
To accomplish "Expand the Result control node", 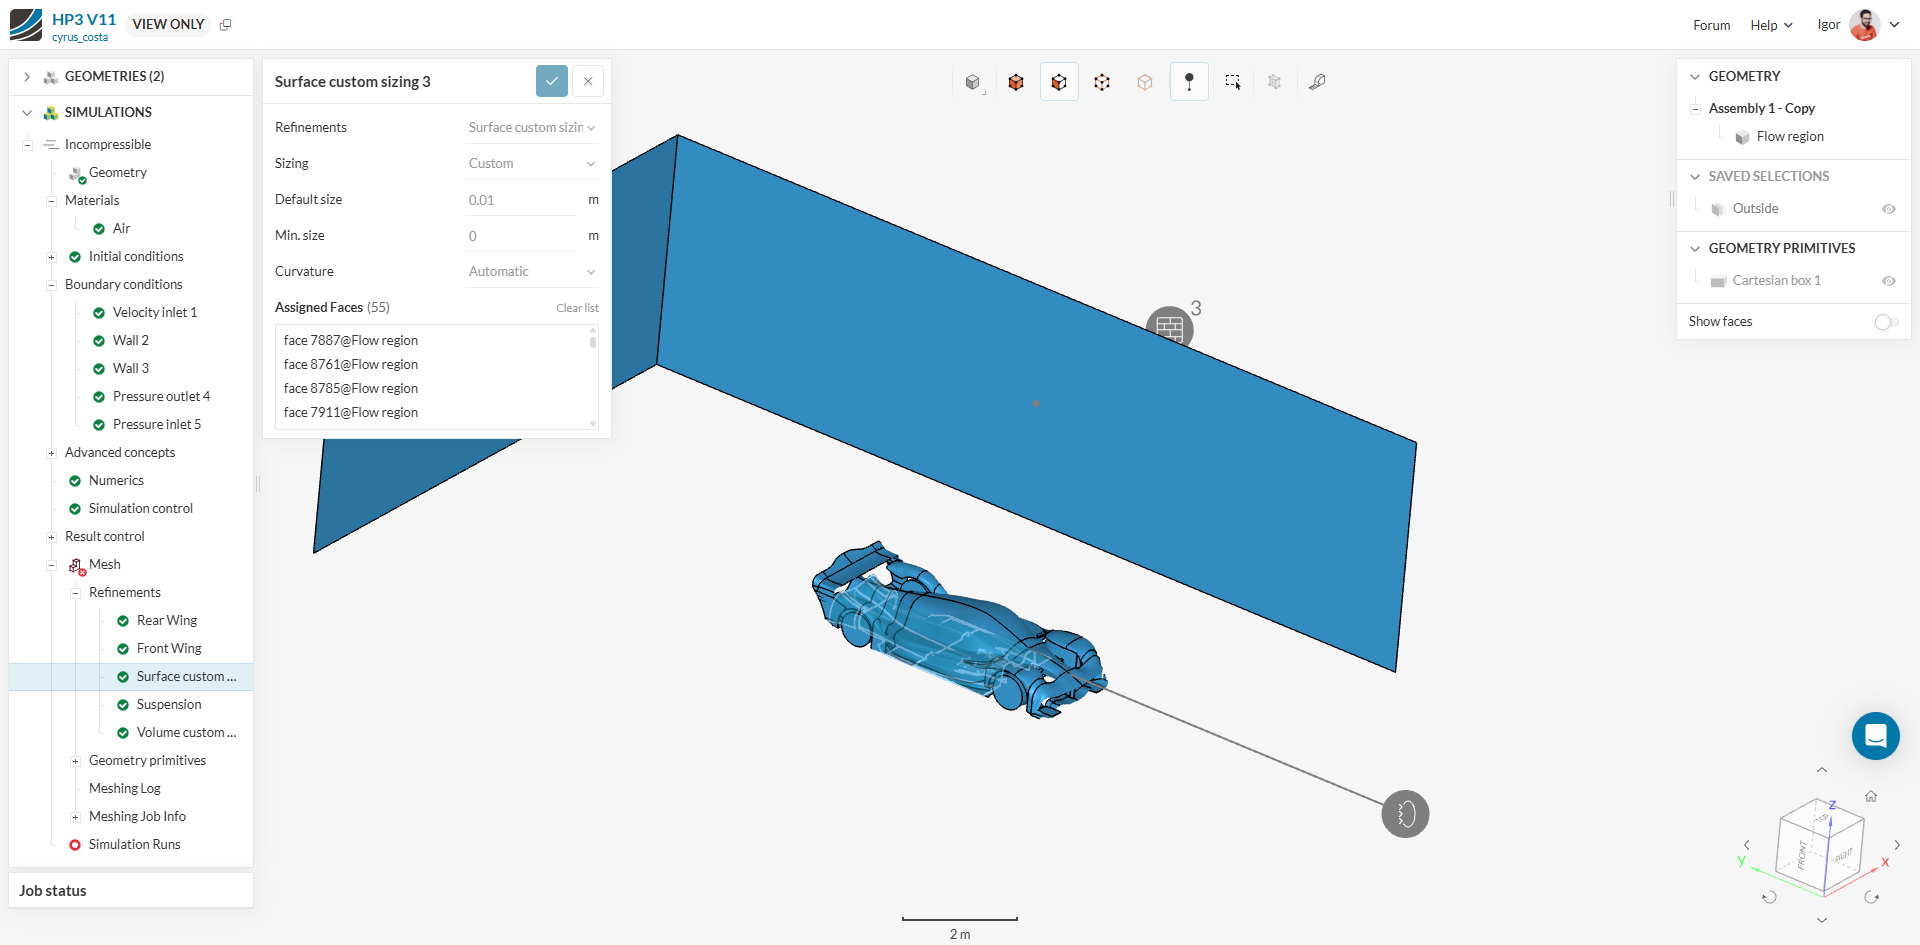I will [x=51, y=537].
